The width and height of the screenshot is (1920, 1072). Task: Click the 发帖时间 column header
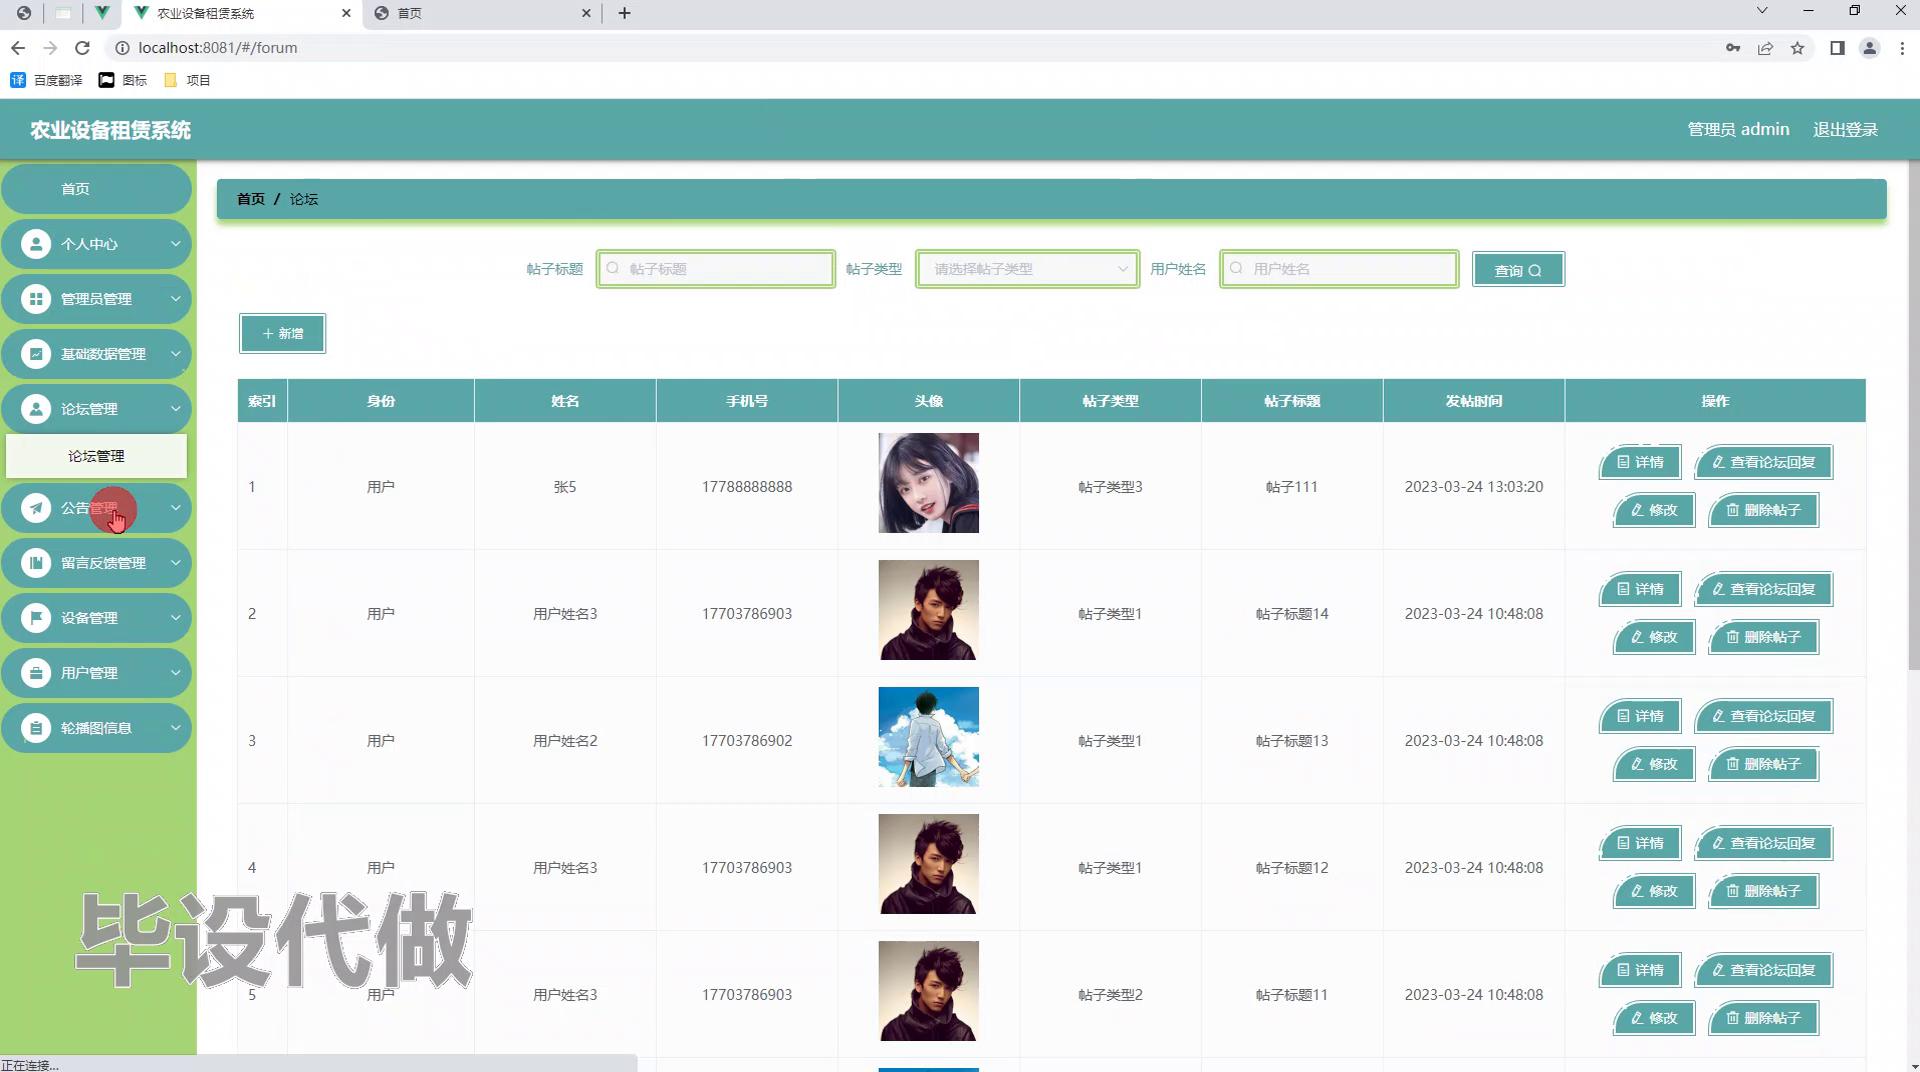(x=1474, y=401)
